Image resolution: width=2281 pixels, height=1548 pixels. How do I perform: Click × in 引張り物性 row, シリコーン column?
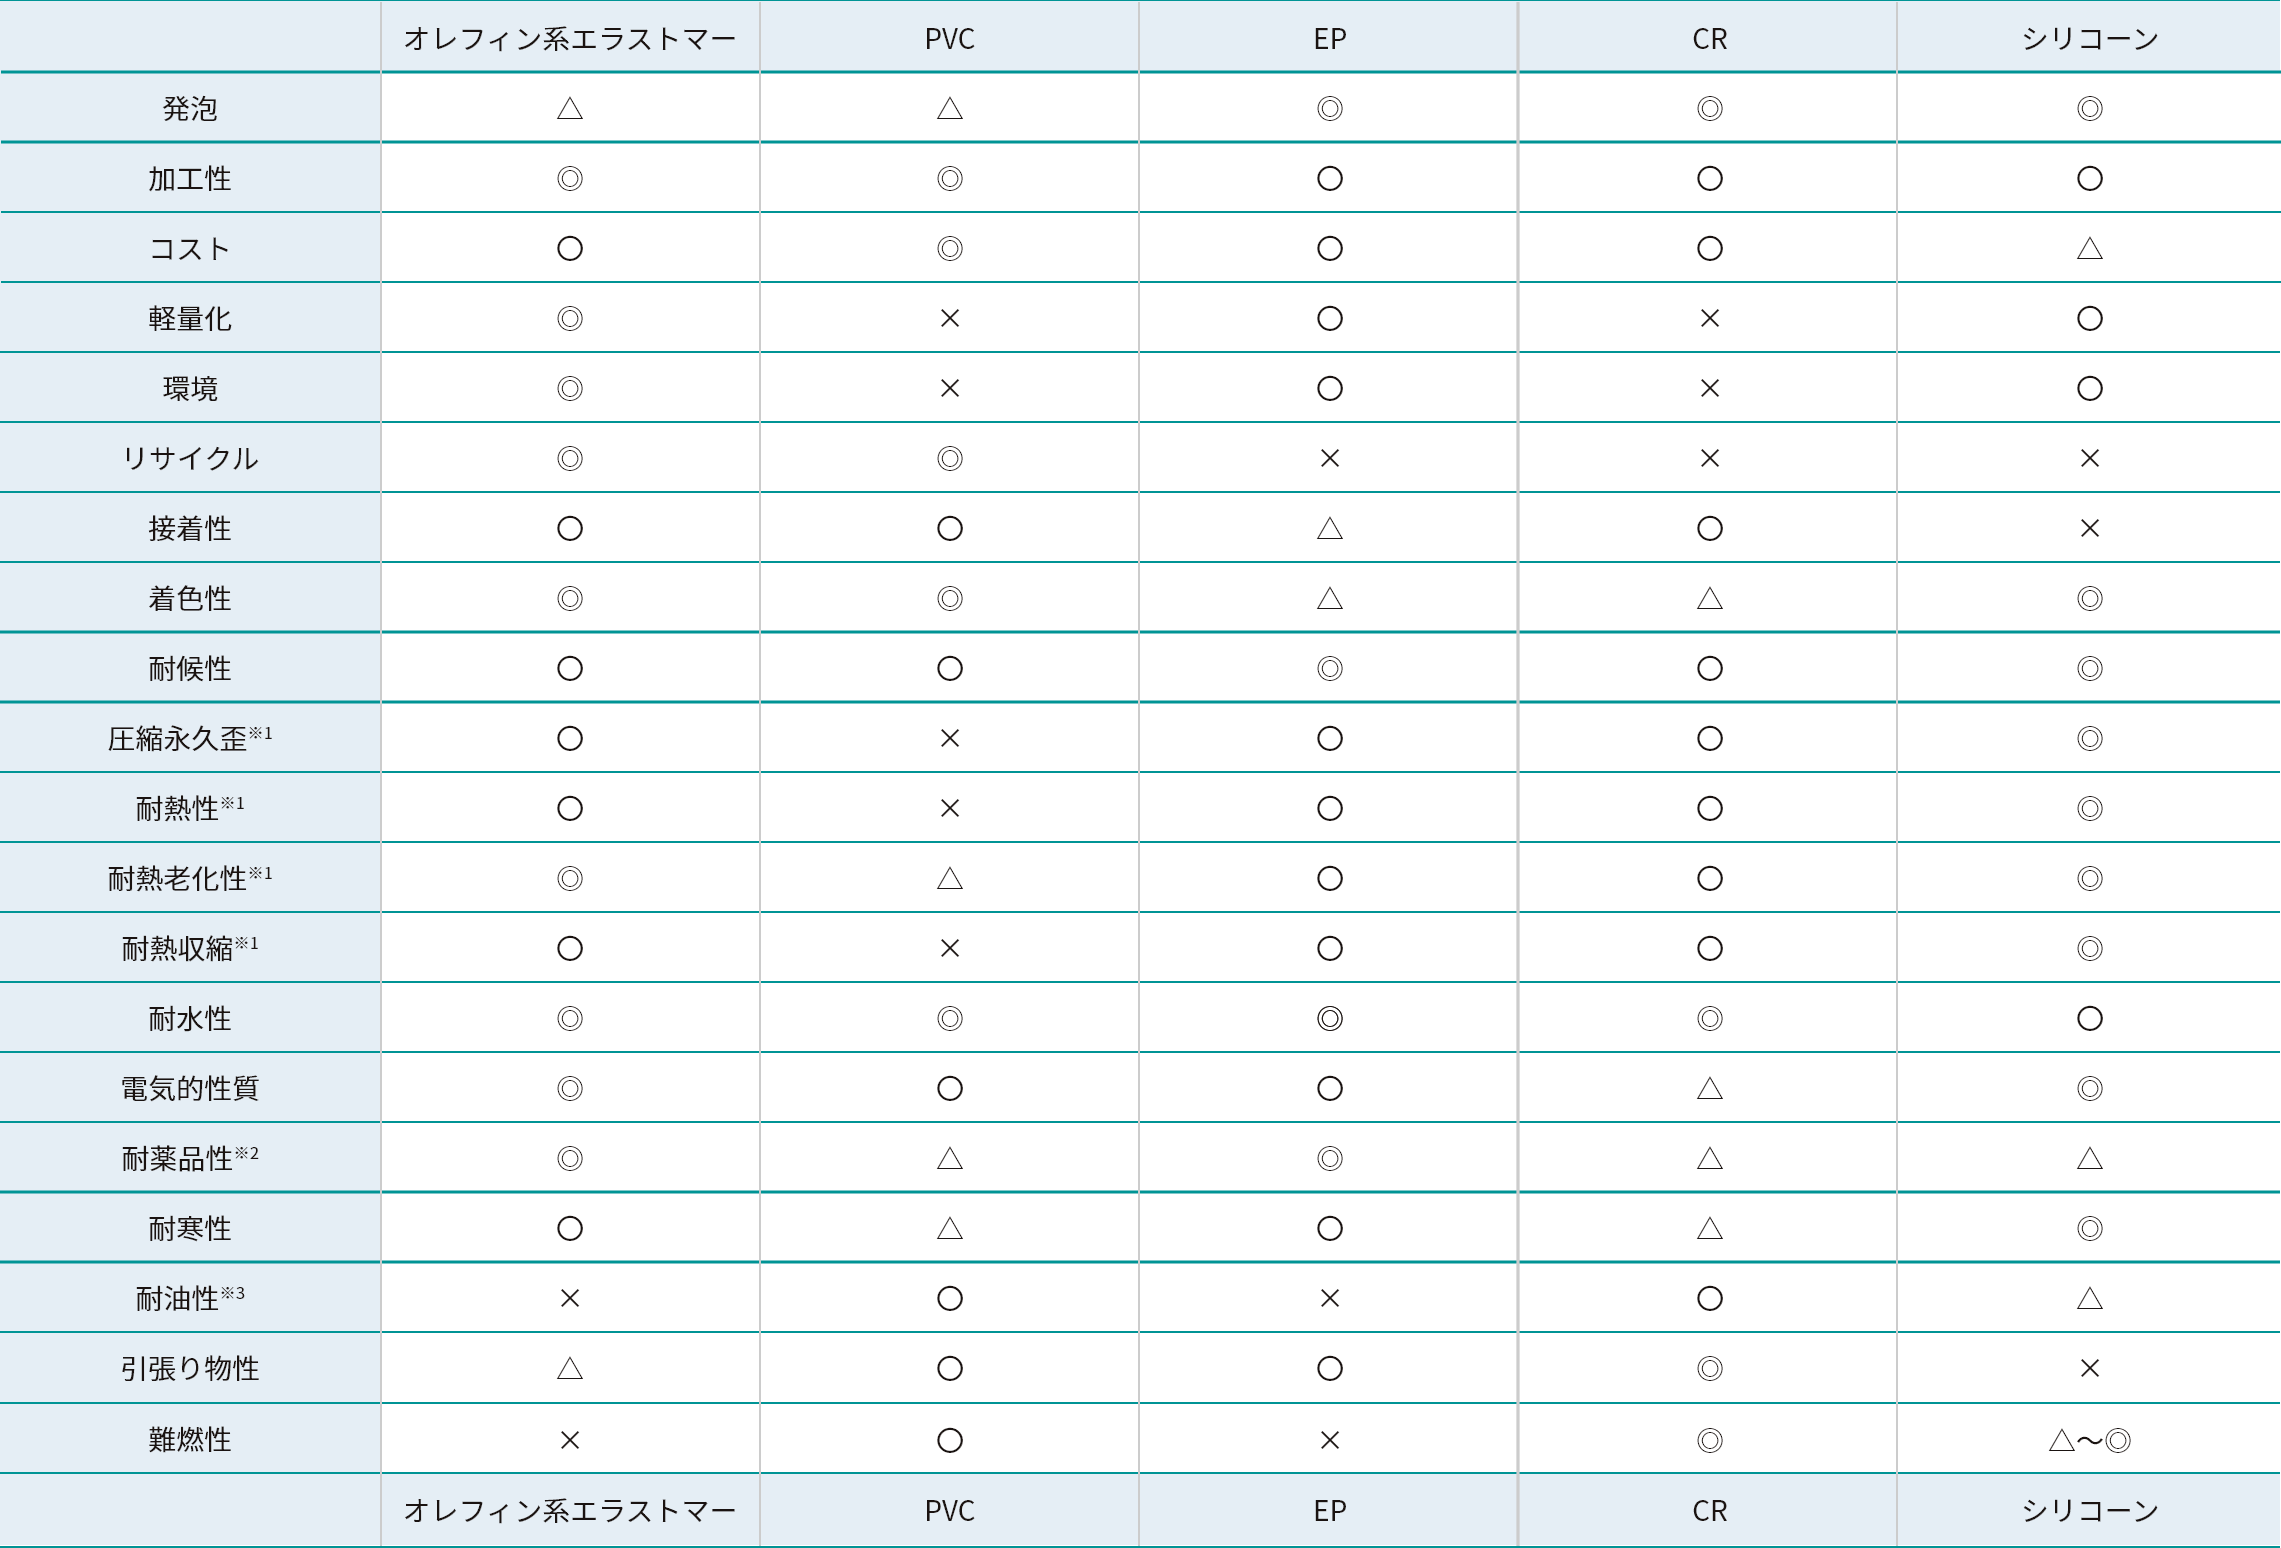click(x=2090, y=1368)
